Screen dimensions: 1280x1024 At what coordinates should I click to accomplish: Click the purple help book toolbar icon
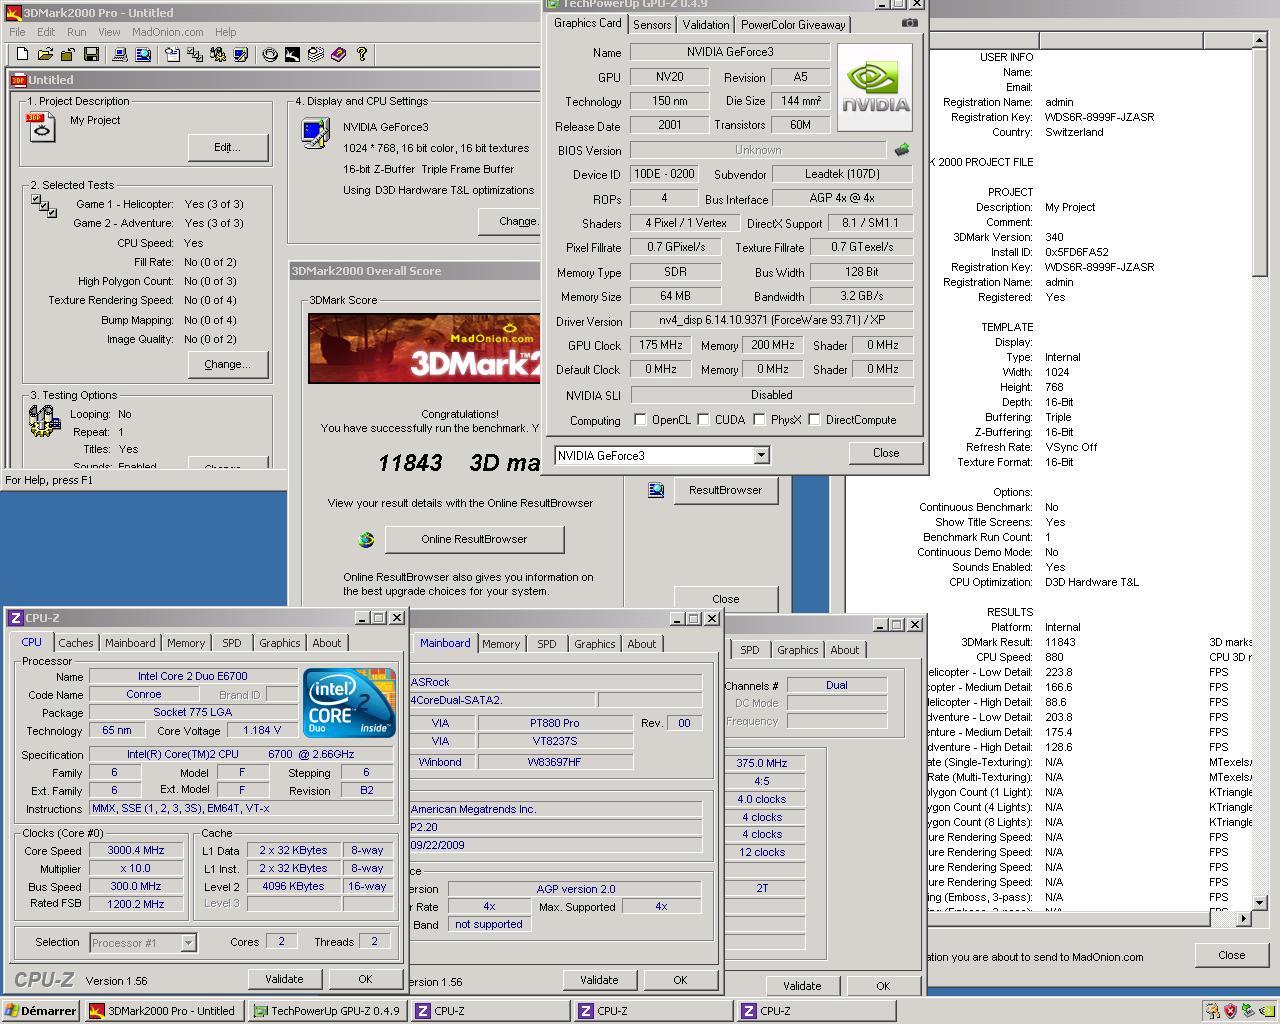(x=338, y=54)
